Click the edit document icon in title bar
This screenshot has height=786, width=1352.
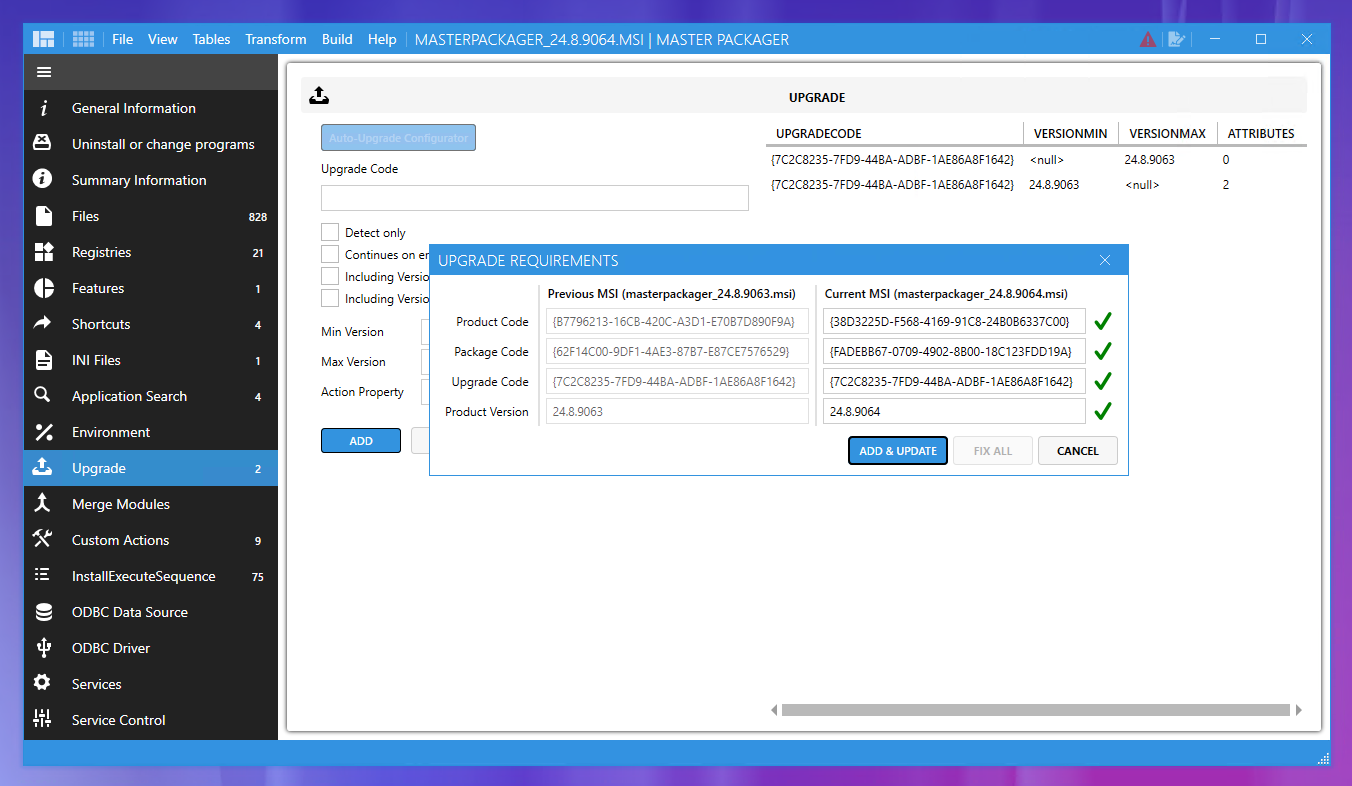1177,39
